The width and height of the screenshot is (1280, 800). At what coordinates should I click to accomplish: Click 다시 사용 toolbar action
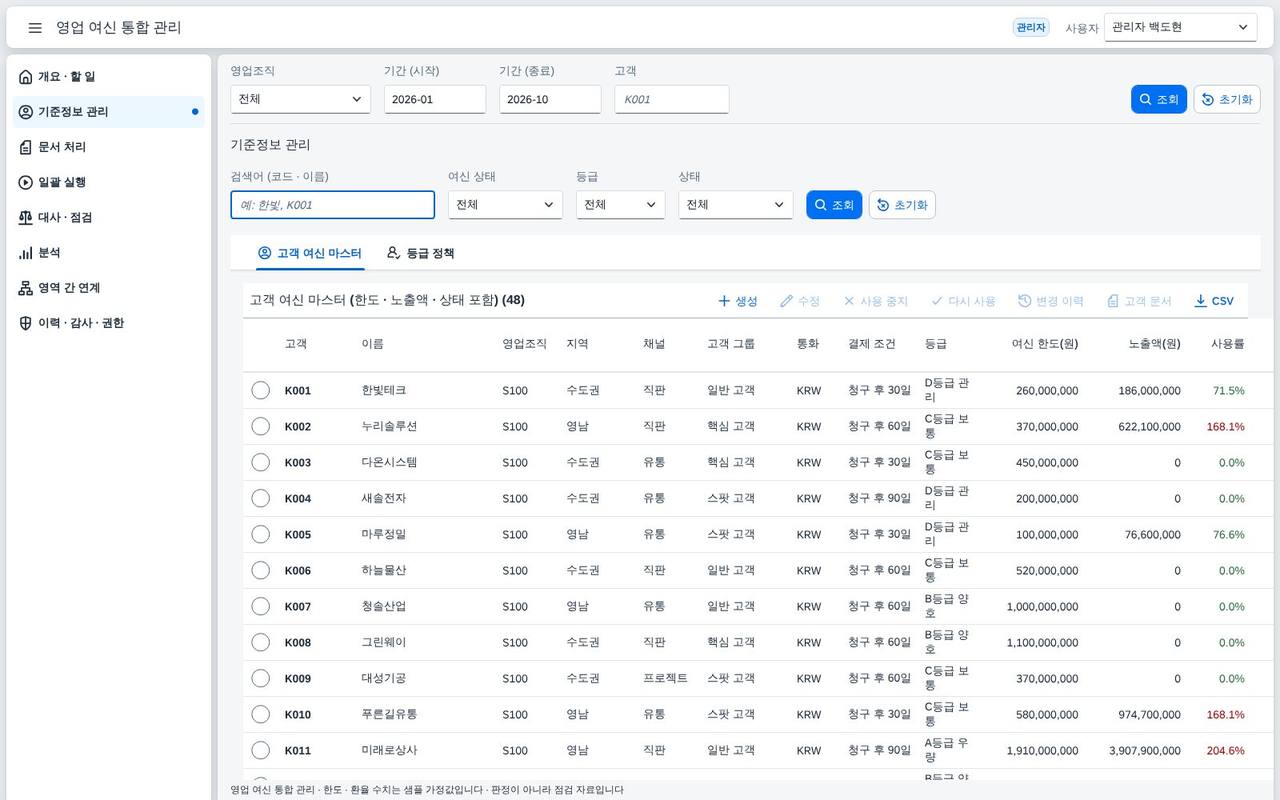(x=963, y=301)
